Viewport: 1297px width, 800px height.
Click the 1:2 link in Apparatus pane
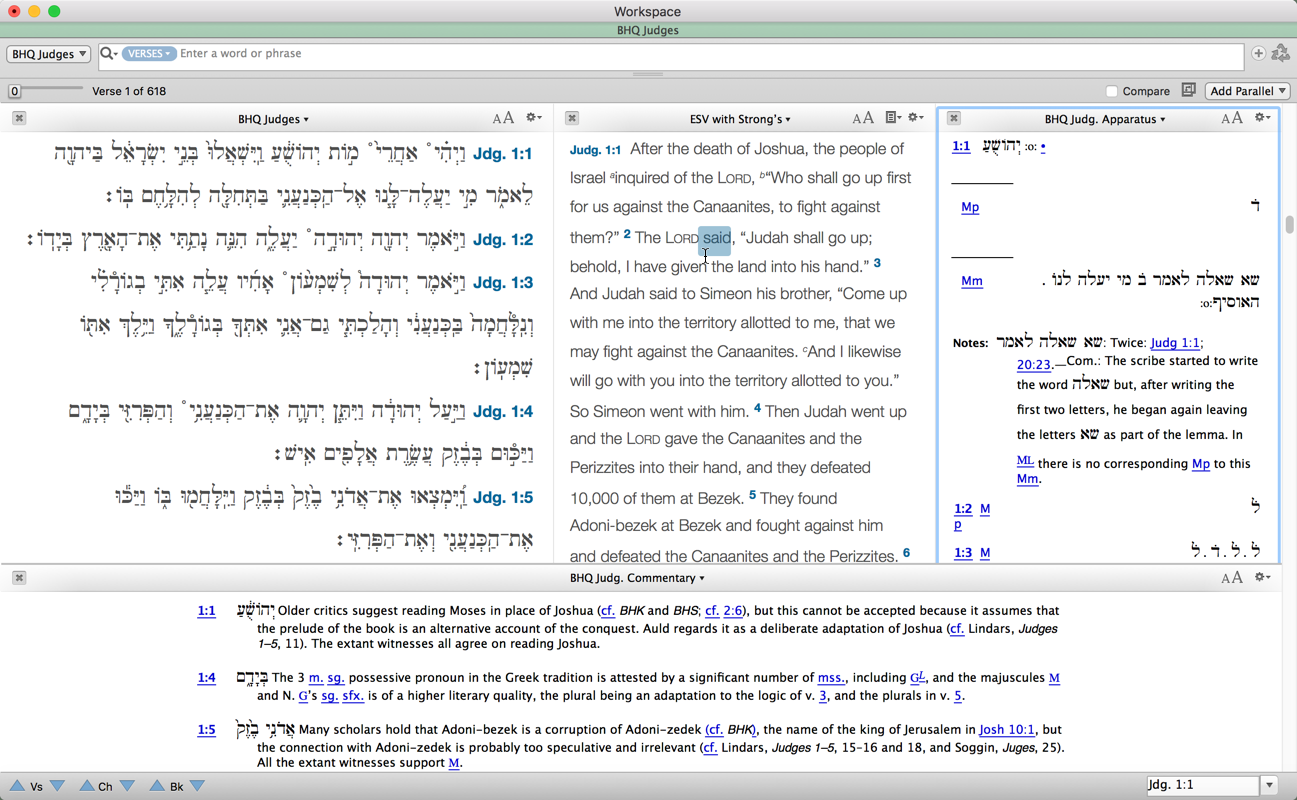point(962,509)
